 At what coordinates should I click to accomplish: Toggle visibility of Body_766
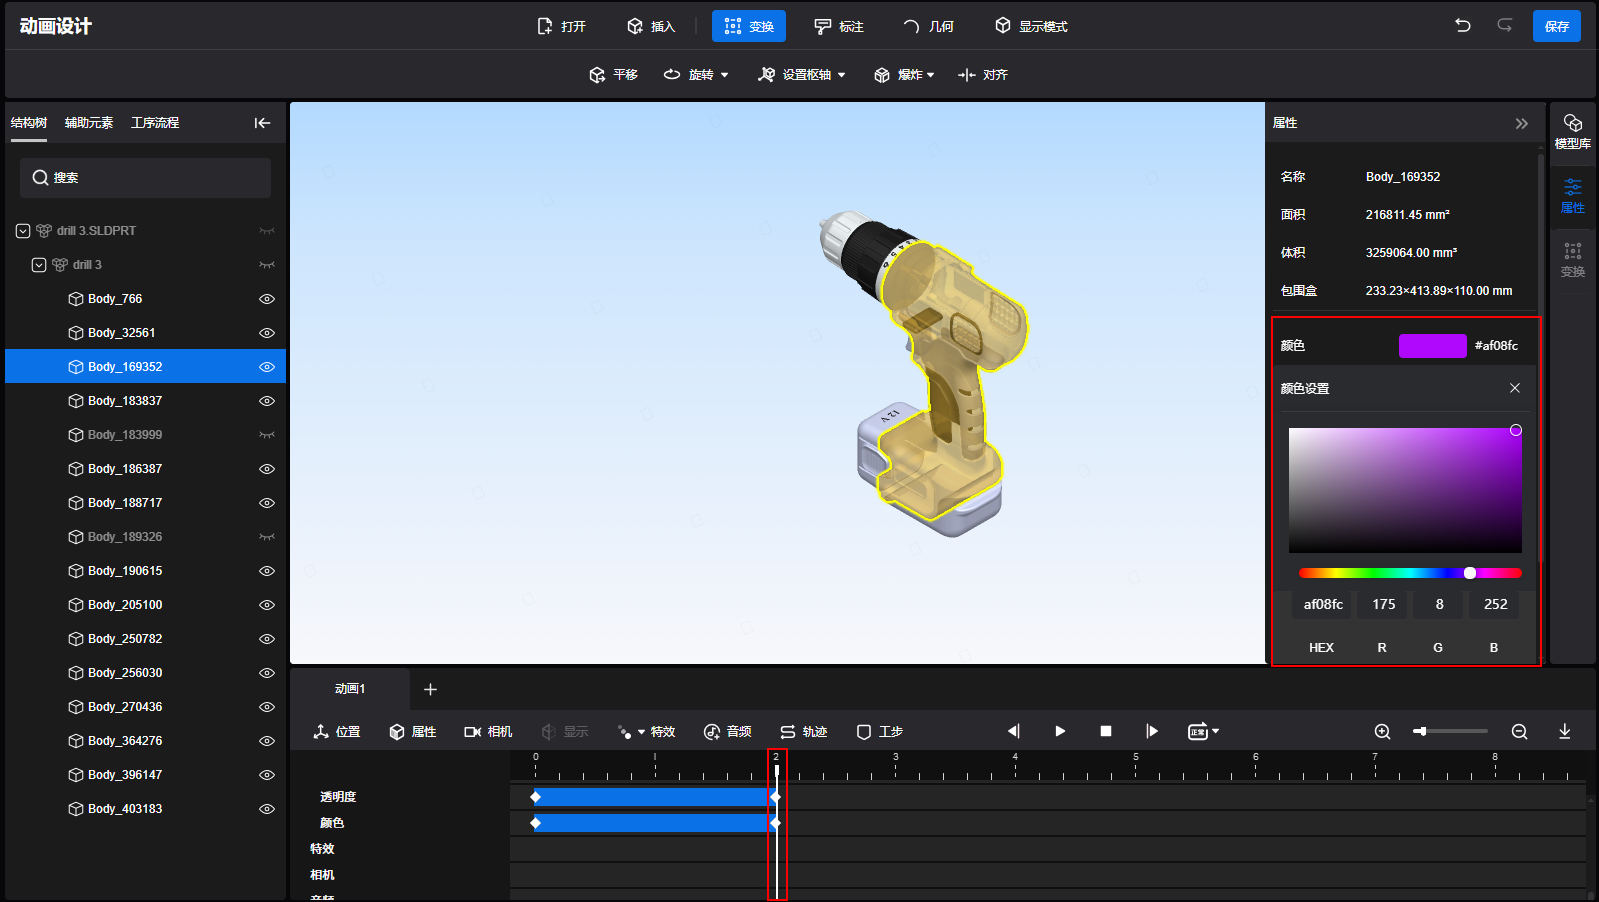(267, 299)
